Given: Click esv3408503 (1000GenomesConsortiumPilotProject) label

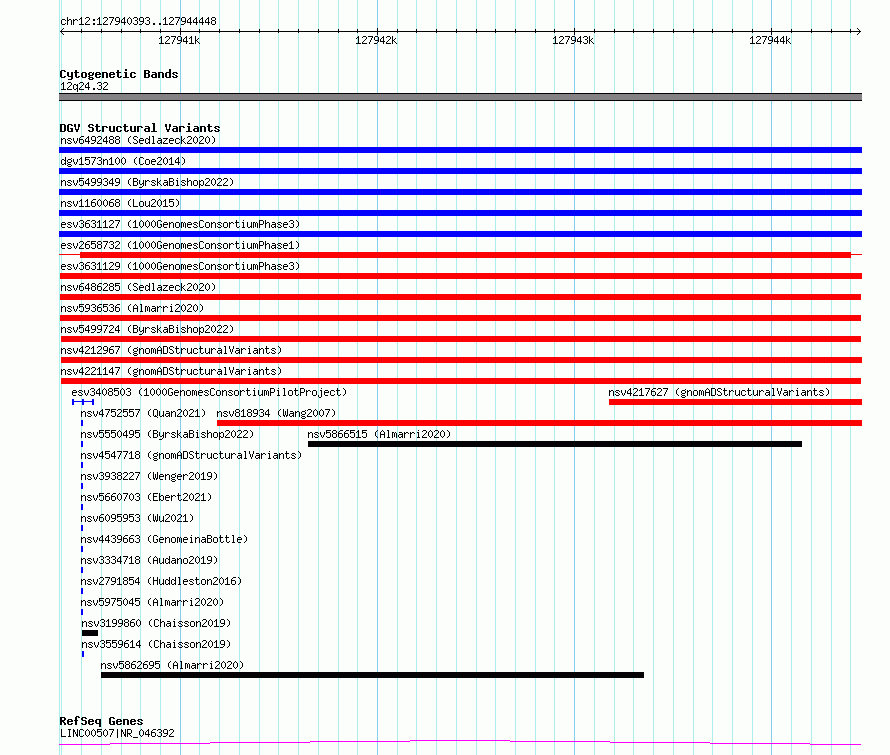Looking at the screenshot, I should 209,392.
